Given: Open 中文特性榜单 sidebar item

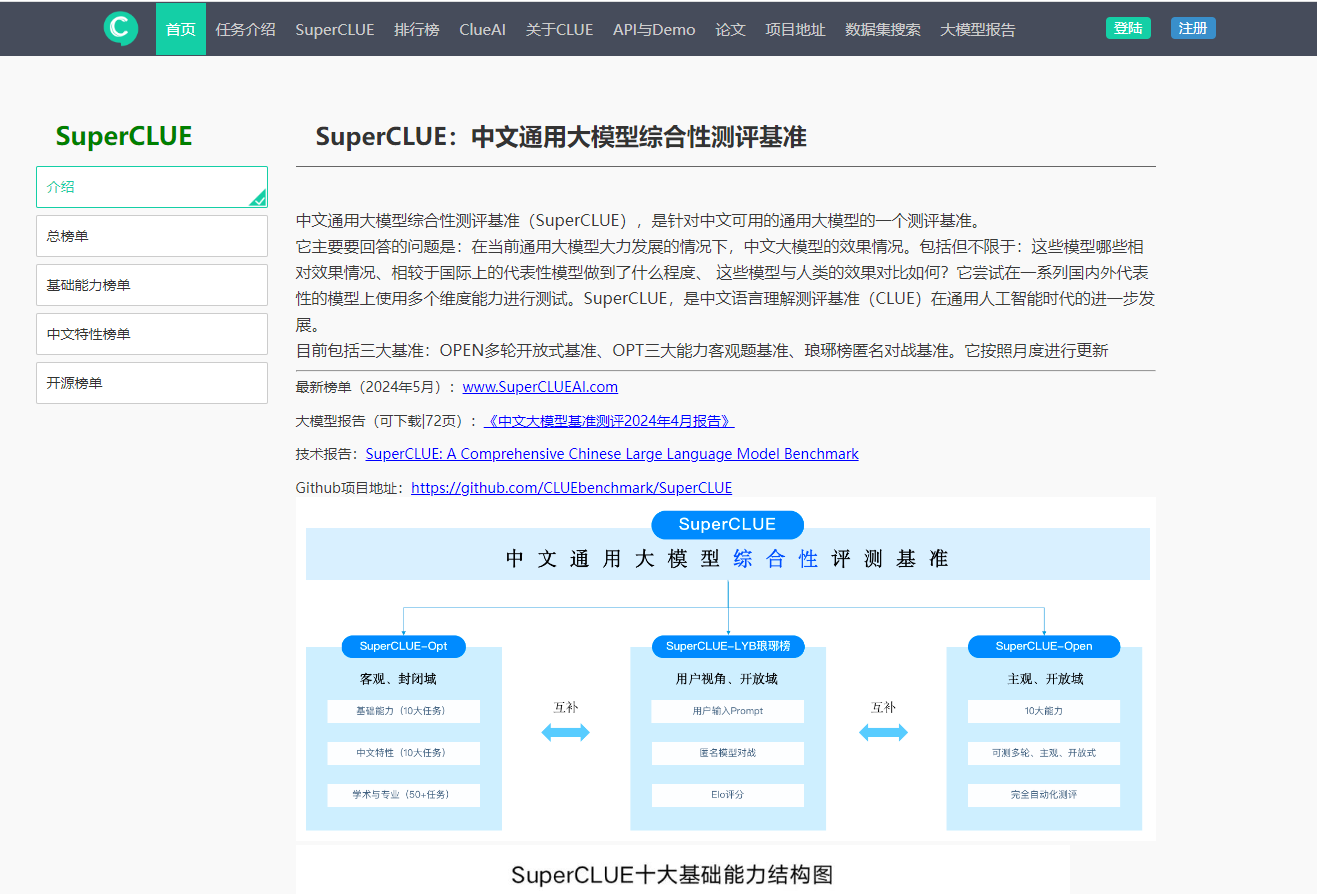Looking at the screenshot, I should (x=152, y=334).
